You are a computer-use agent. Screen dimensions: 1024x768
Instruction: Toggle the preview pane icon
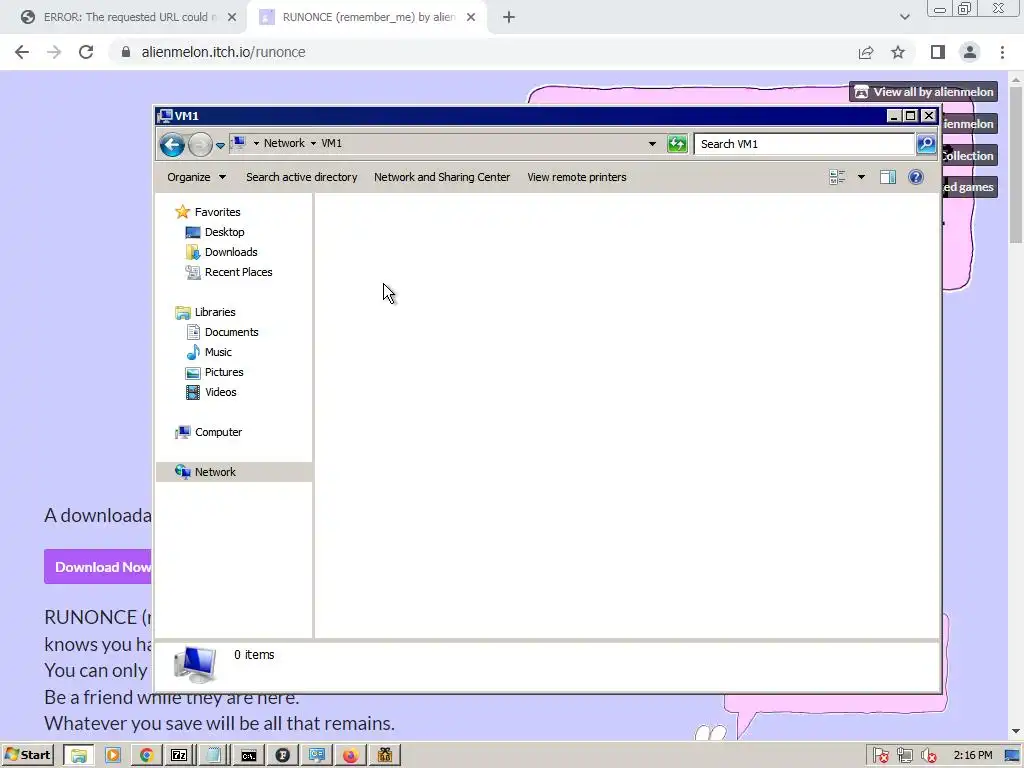(x=888, y=177)
